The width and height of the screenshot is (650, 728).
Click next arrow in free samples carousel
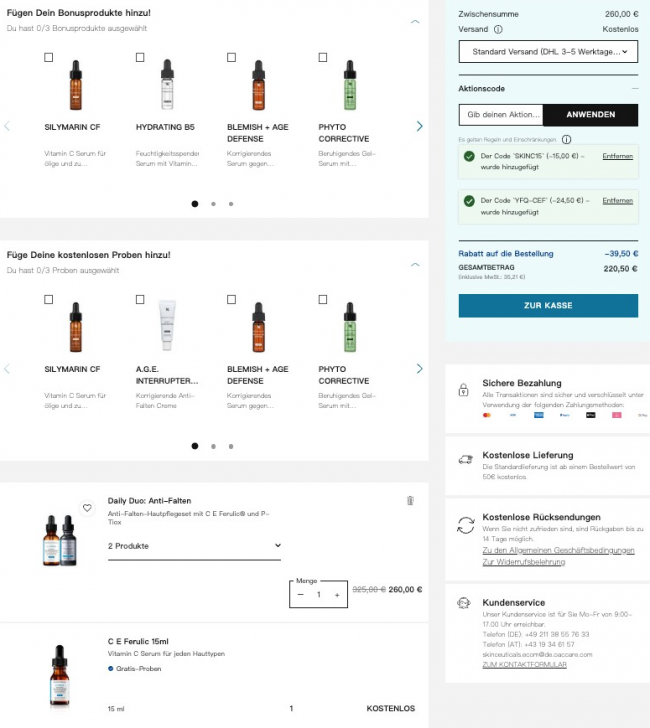[x=419, y=368]
